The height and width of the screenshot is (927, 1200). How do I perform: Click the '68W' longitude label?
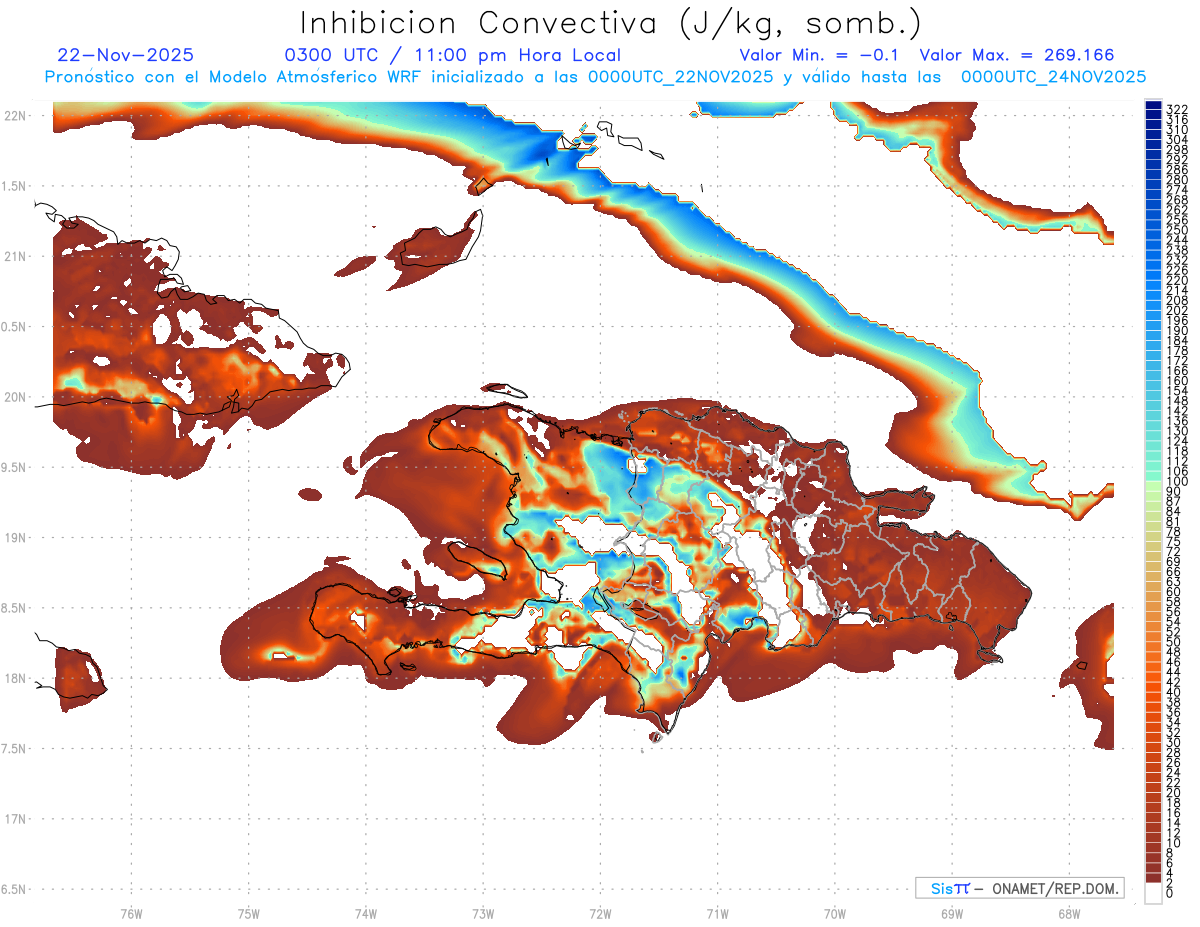click(1068, 912)
